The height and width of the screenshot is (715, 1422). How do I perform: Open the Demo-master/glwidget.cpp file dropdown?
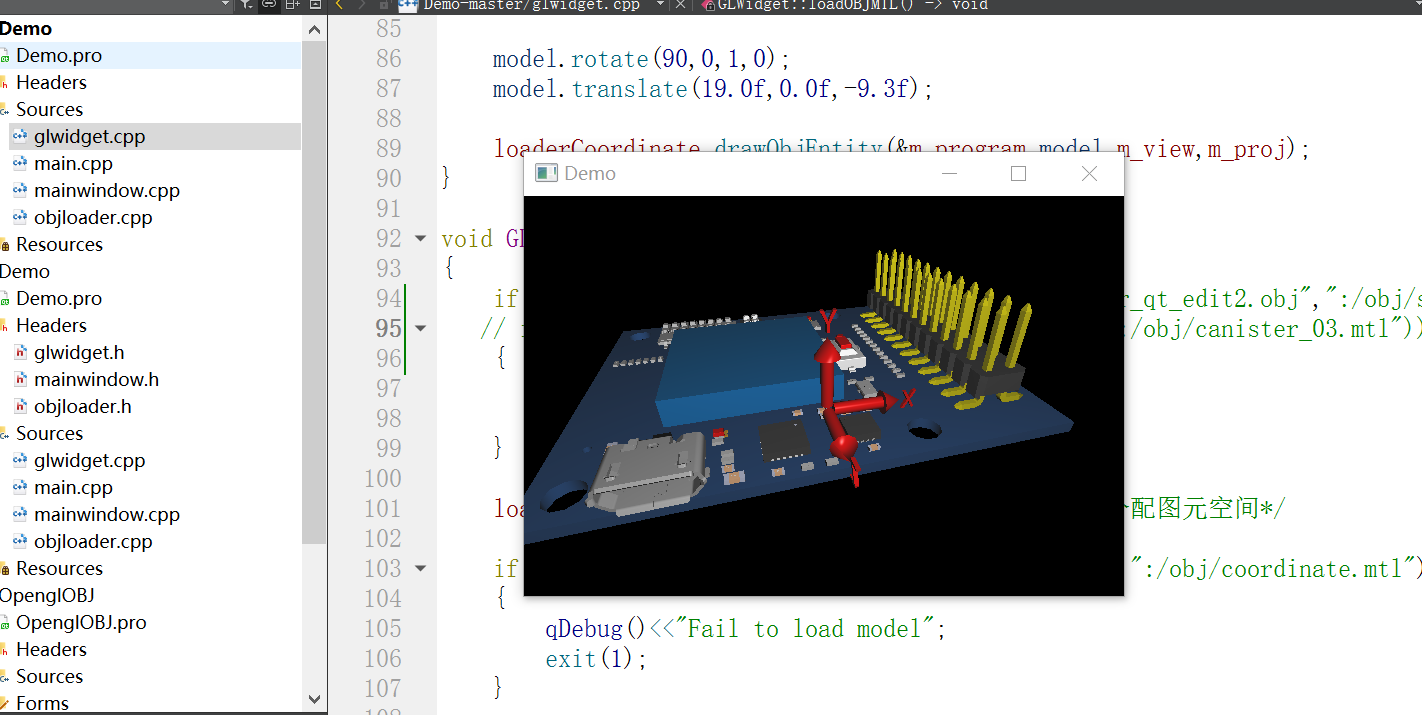(x=659, y=6)
